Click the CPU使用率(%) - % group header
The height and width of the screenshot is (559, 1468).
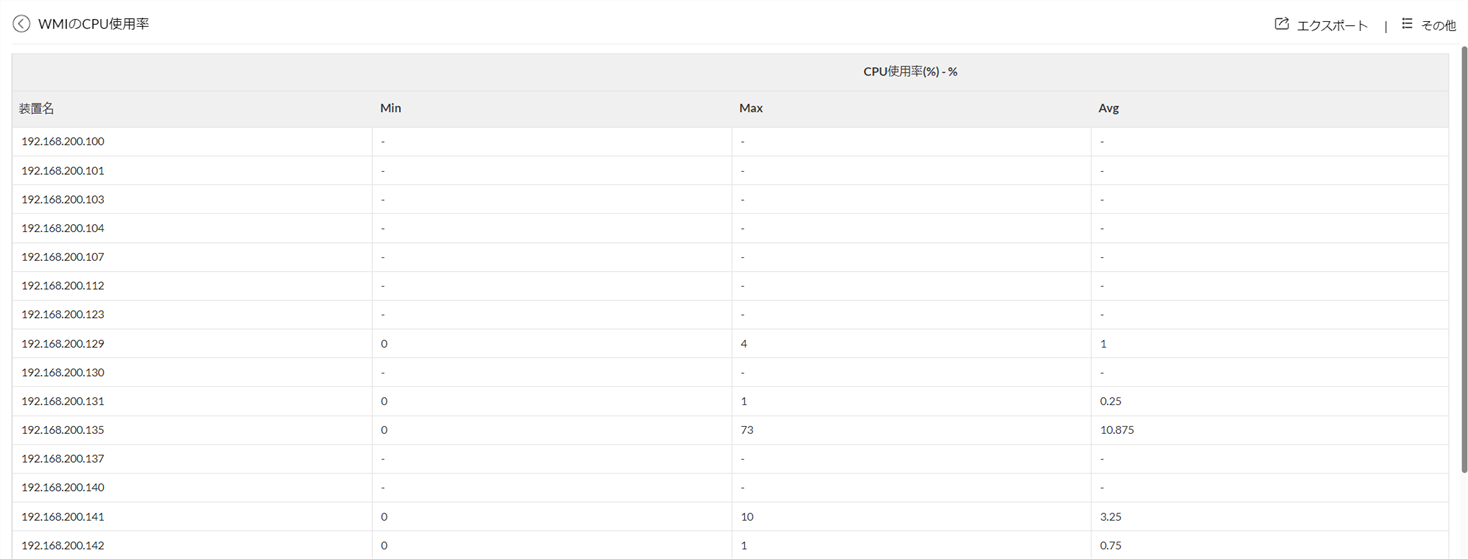(x=910, y=72)
